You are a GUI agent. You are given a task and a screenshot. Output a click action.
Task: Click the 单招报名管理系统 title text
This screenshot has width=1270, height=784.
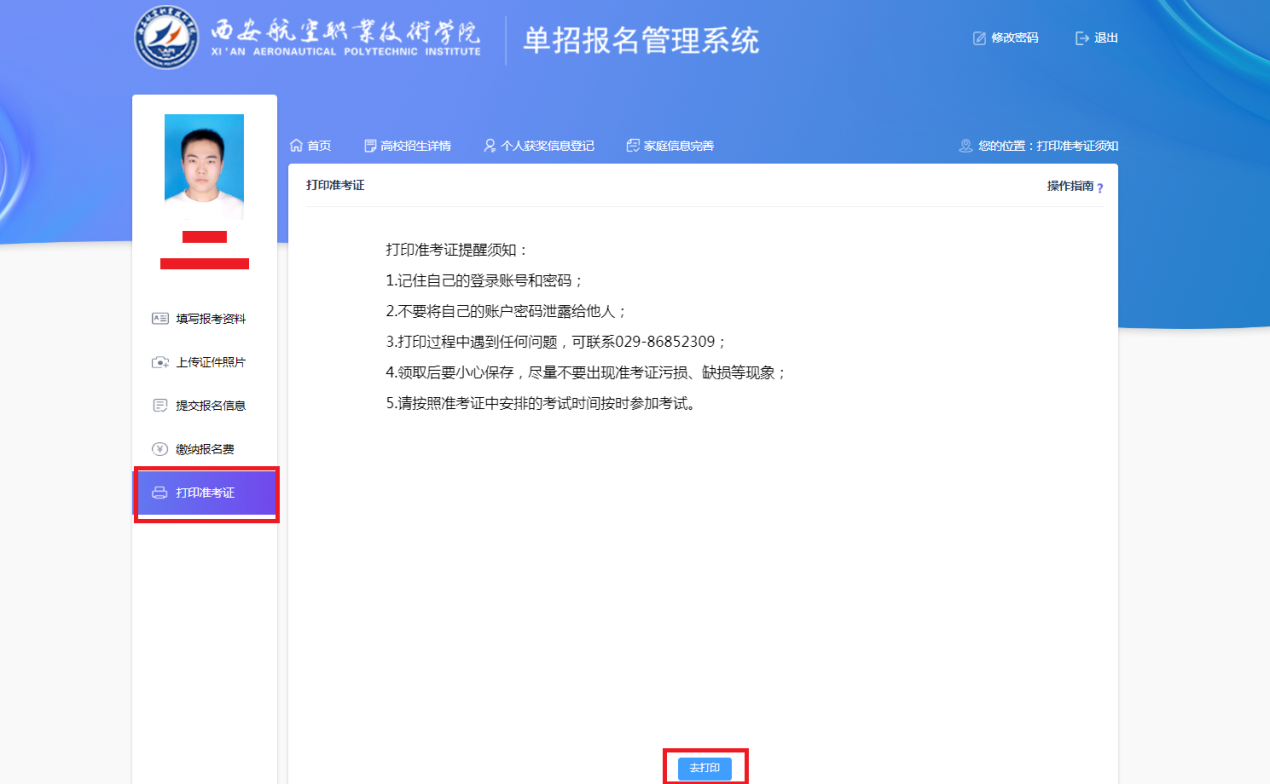641,40
